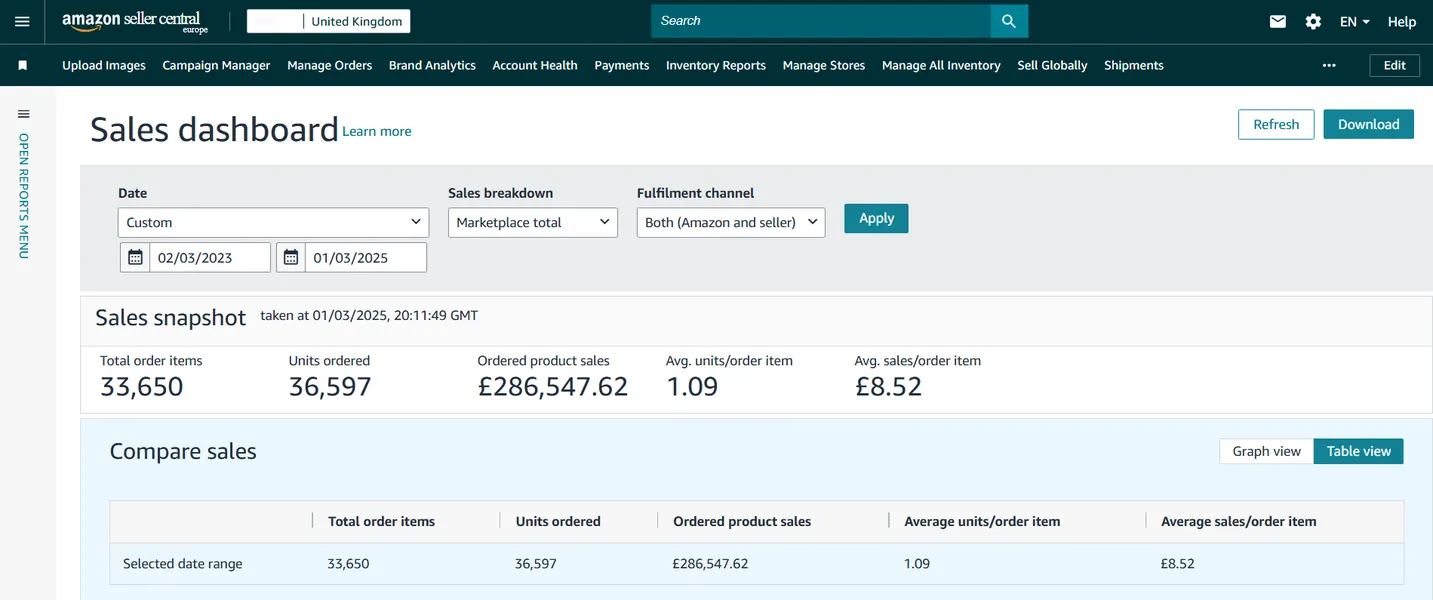The image size is (1433, 600).
Task: Open Account Health page
Action: point(535,65)
